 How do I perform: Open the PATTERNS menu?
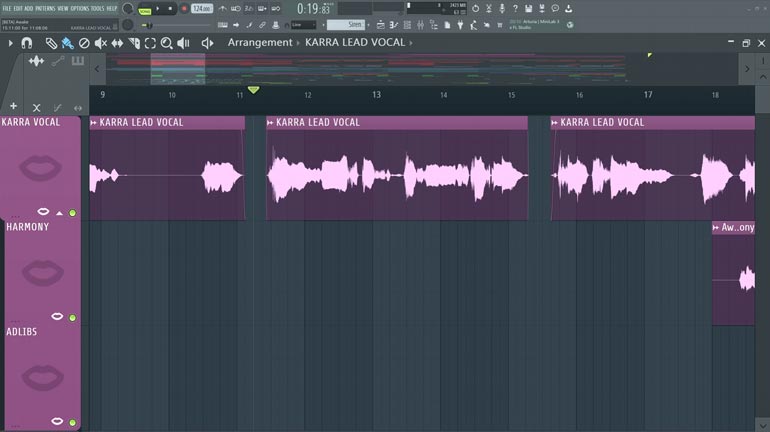[x=46, y=8]
